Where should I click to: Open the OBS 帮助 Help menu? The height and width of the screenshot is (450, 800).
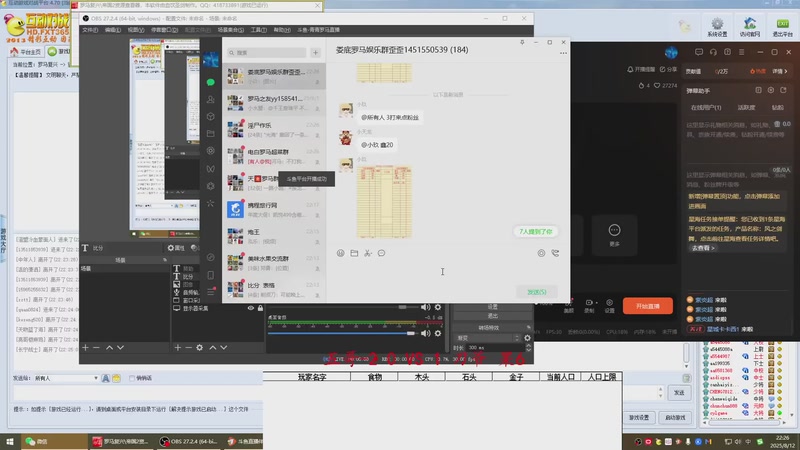282,30
